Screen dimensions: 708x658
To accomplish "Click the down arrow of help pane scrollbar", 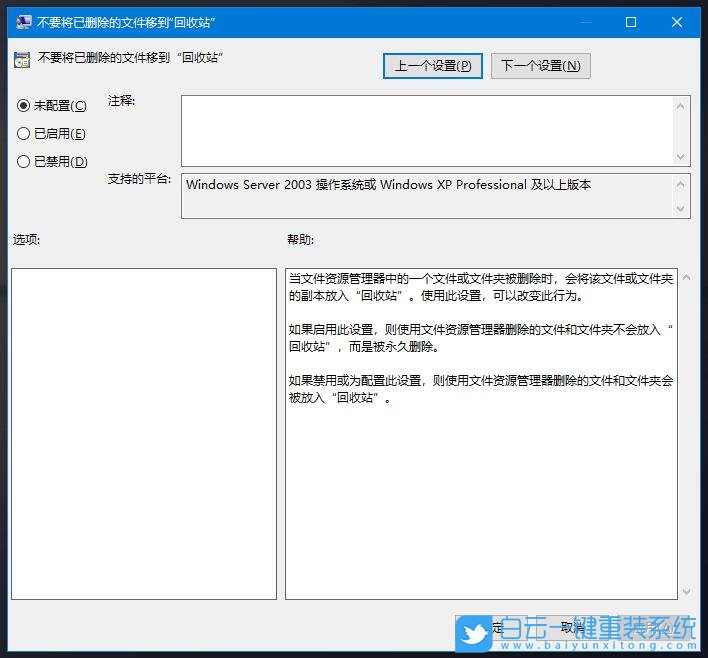I will click(x=686, y=591).
